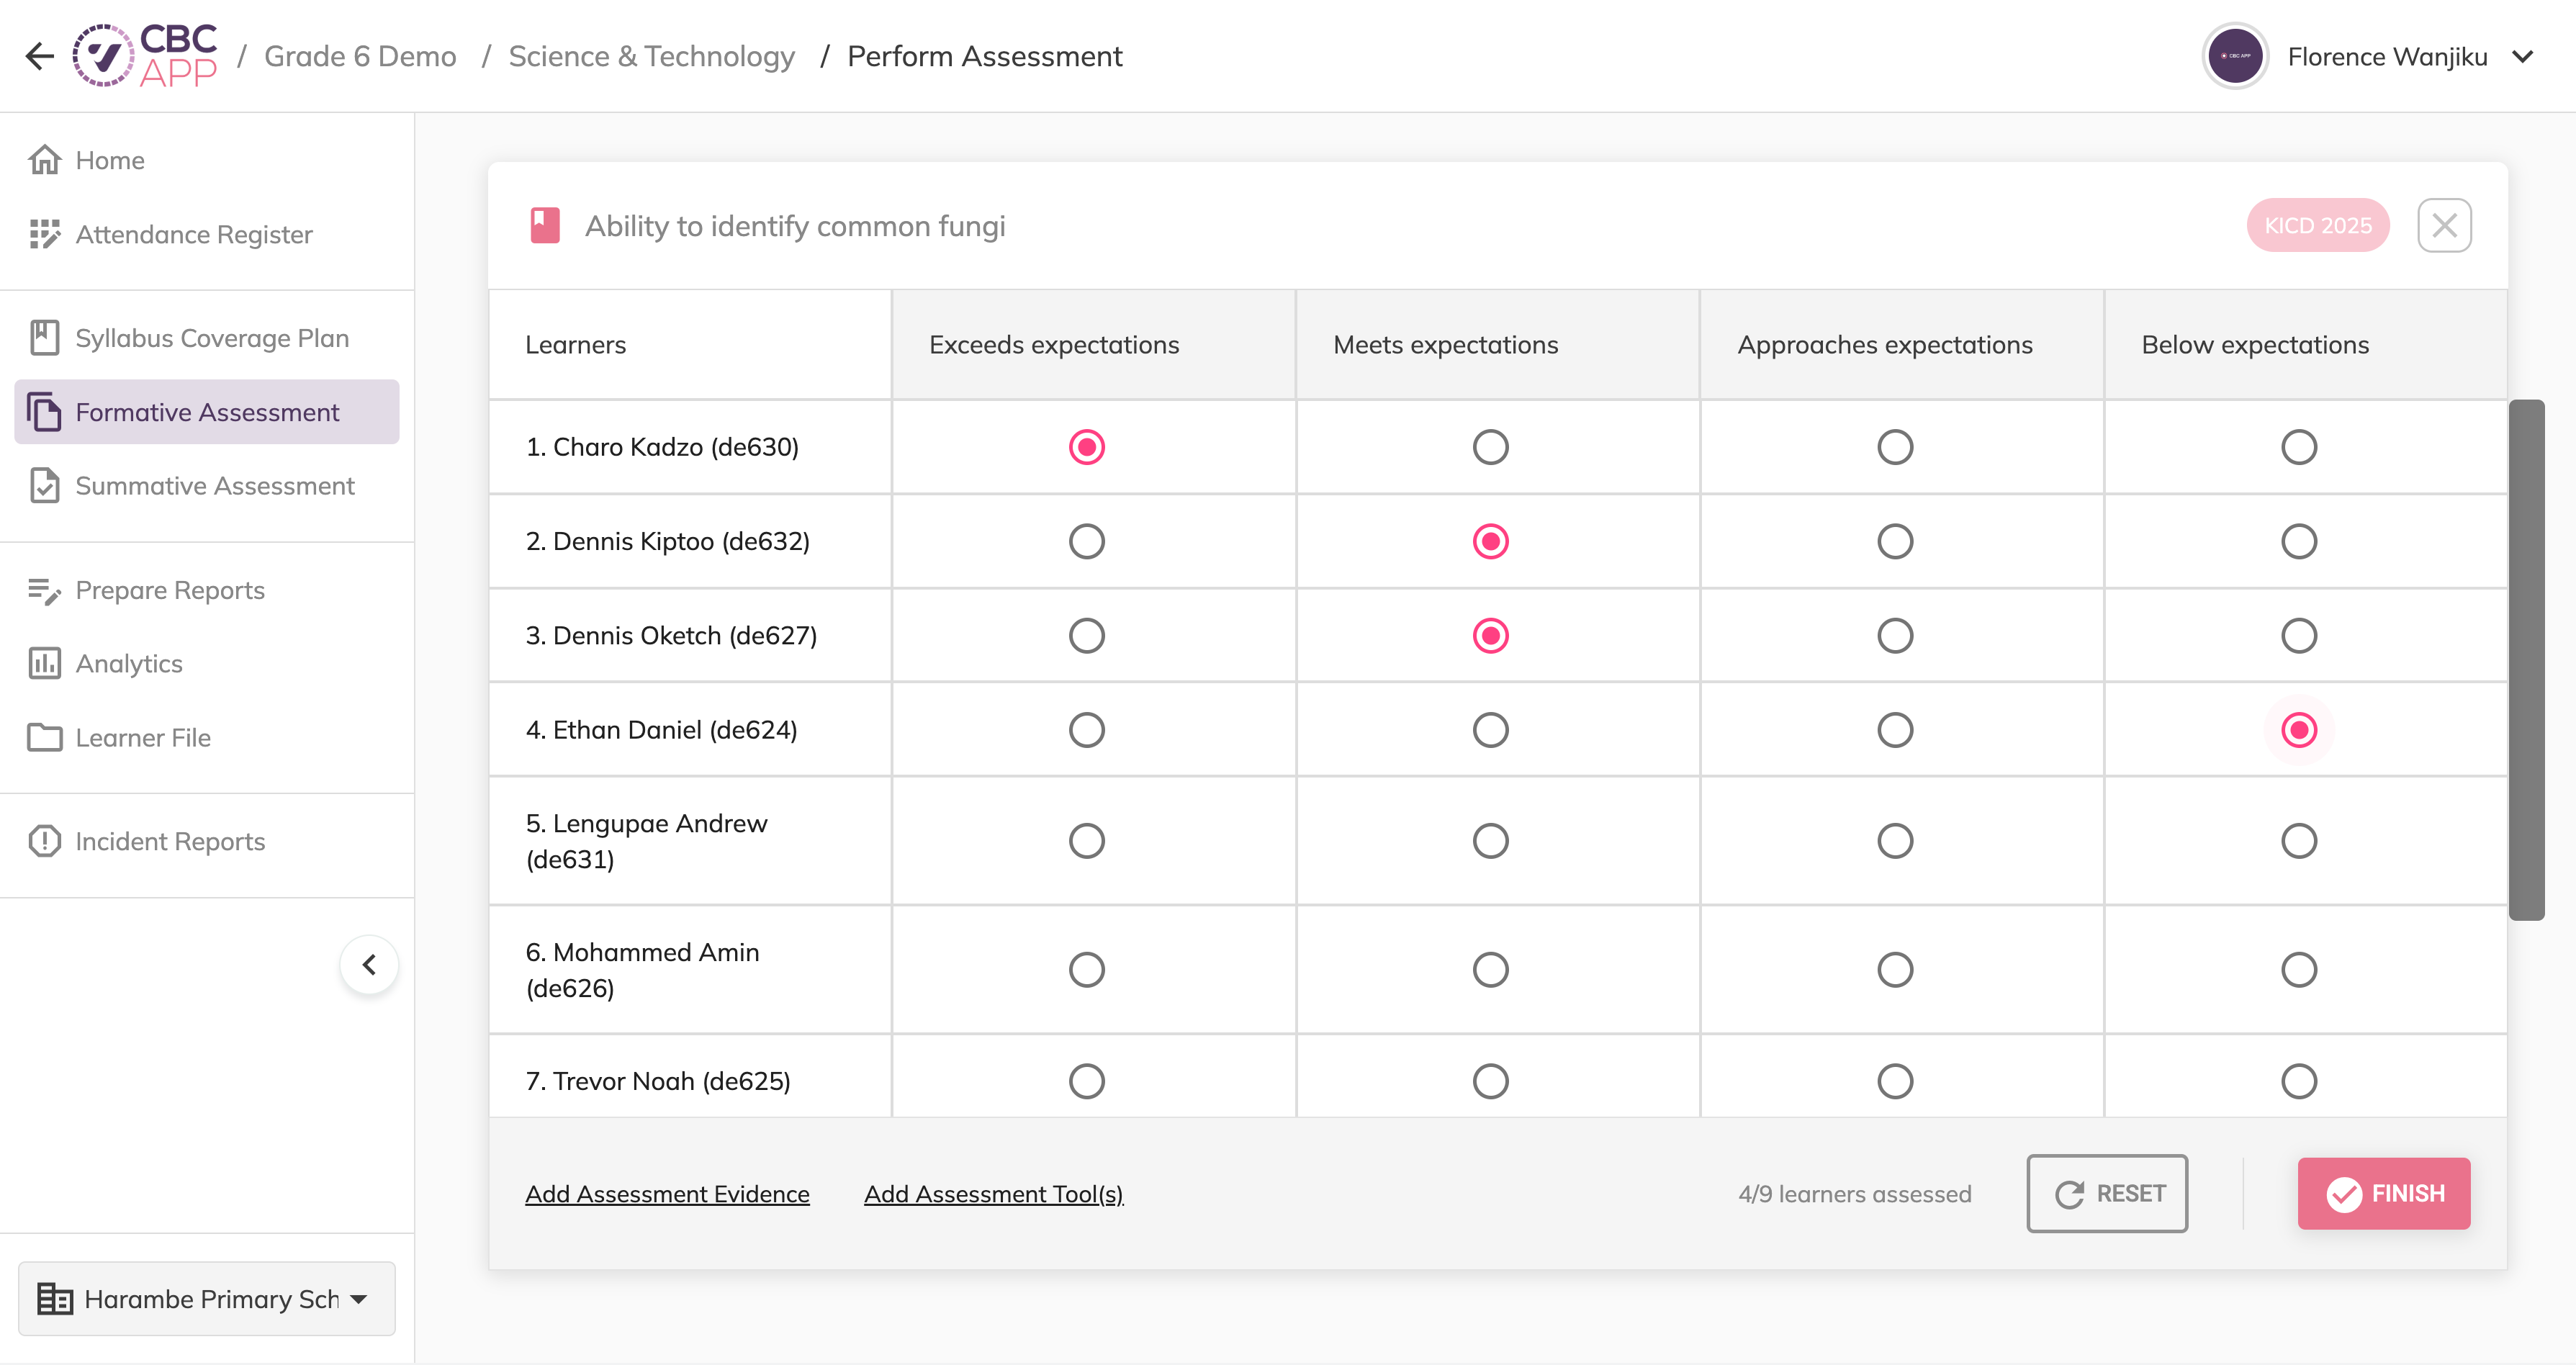Click the Syllabus Coverage Plan bookmark icon
The height and width of the screenshot is (1365, 2576).
coord(45,338)
